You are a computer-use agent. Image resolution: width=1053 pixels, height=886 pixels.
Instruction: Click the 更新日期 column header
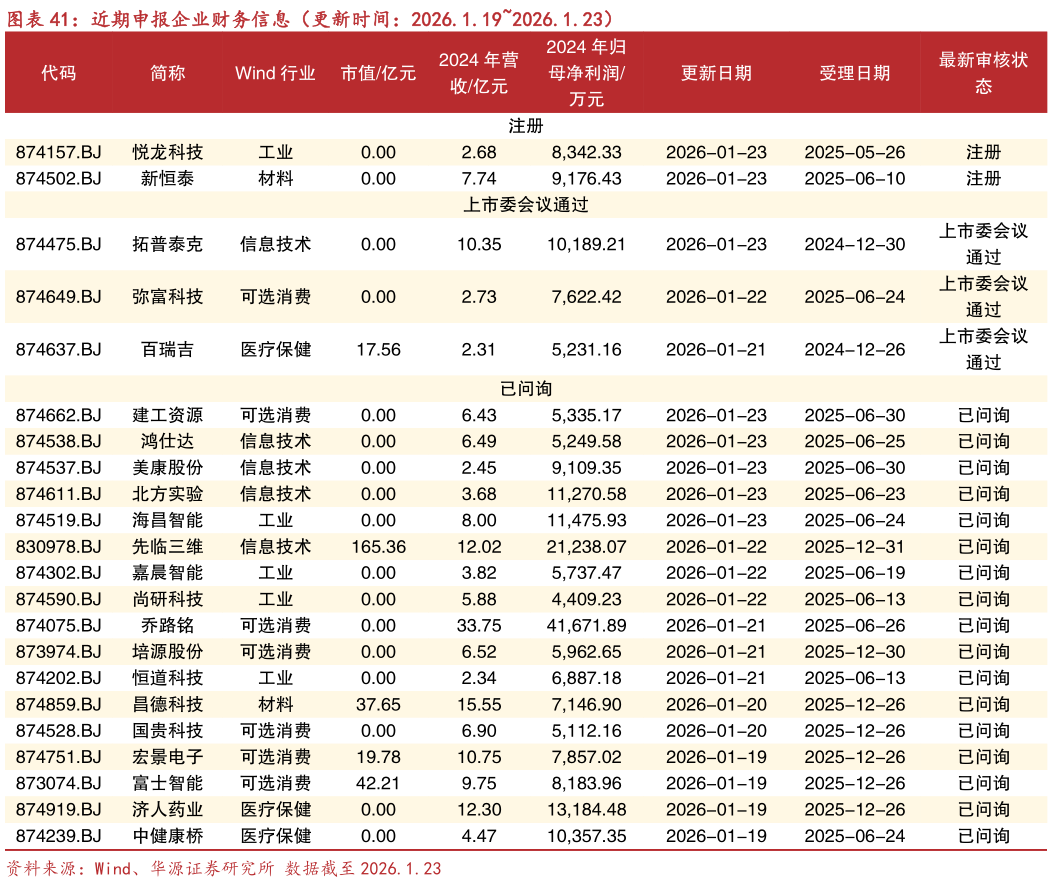pyautogui.click(x=716, y=73)
